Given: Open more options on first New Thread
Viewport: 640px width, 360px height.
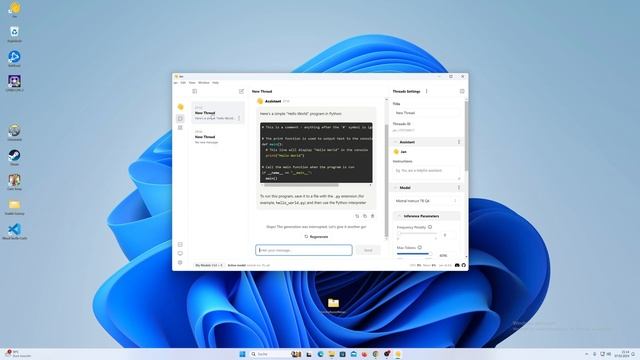Looking at the screenshot, I should (x=239, y=118).
